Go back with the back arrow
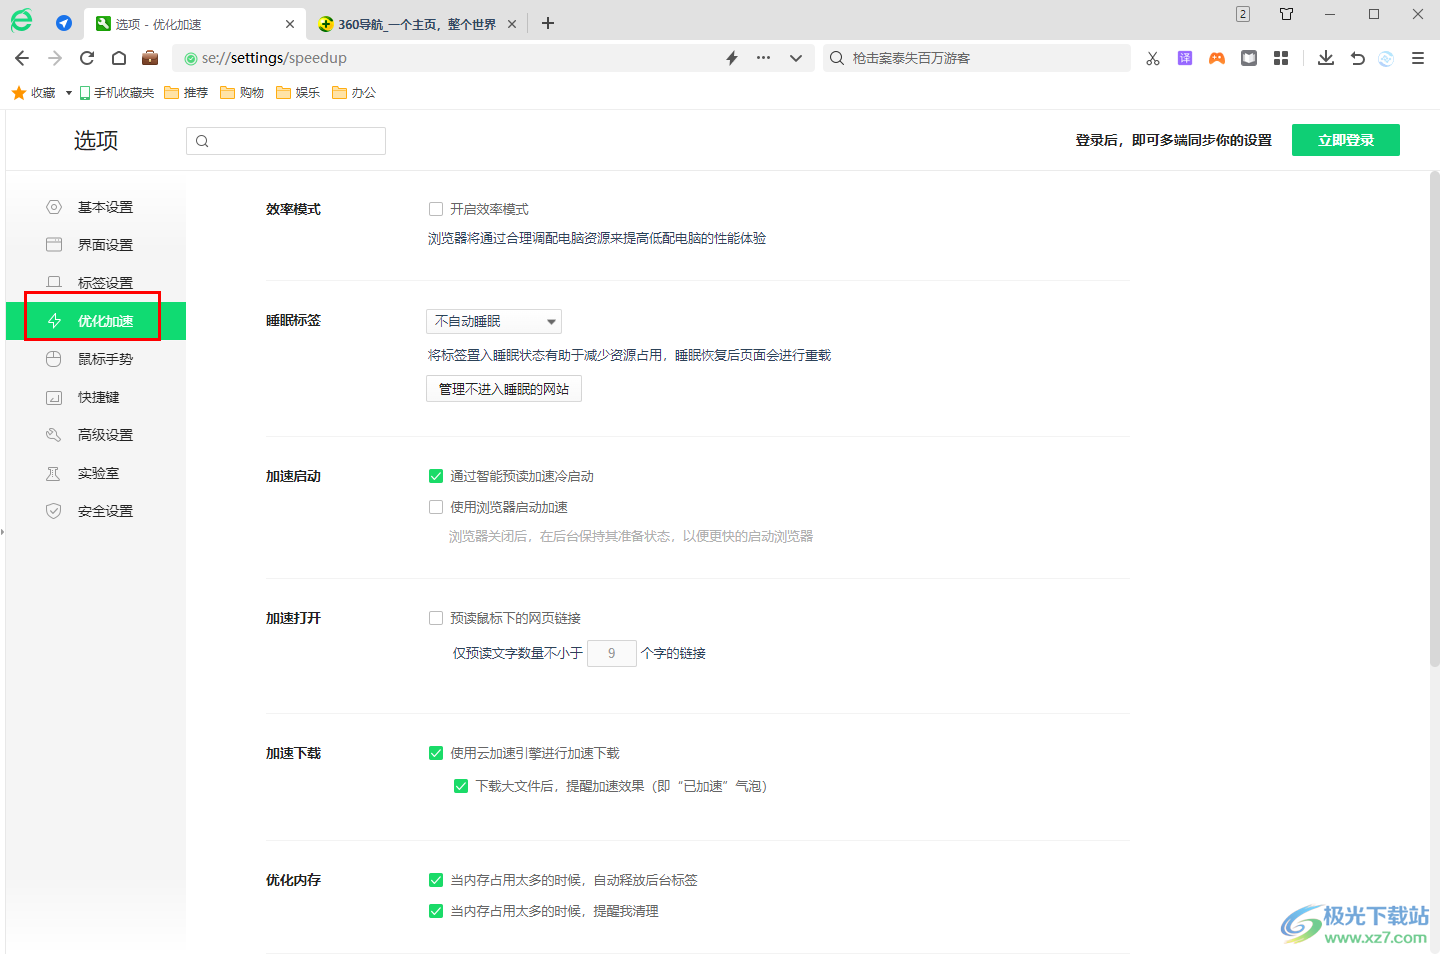The width and height of the screenshot is (1440, 954). [x=22, y=58]
